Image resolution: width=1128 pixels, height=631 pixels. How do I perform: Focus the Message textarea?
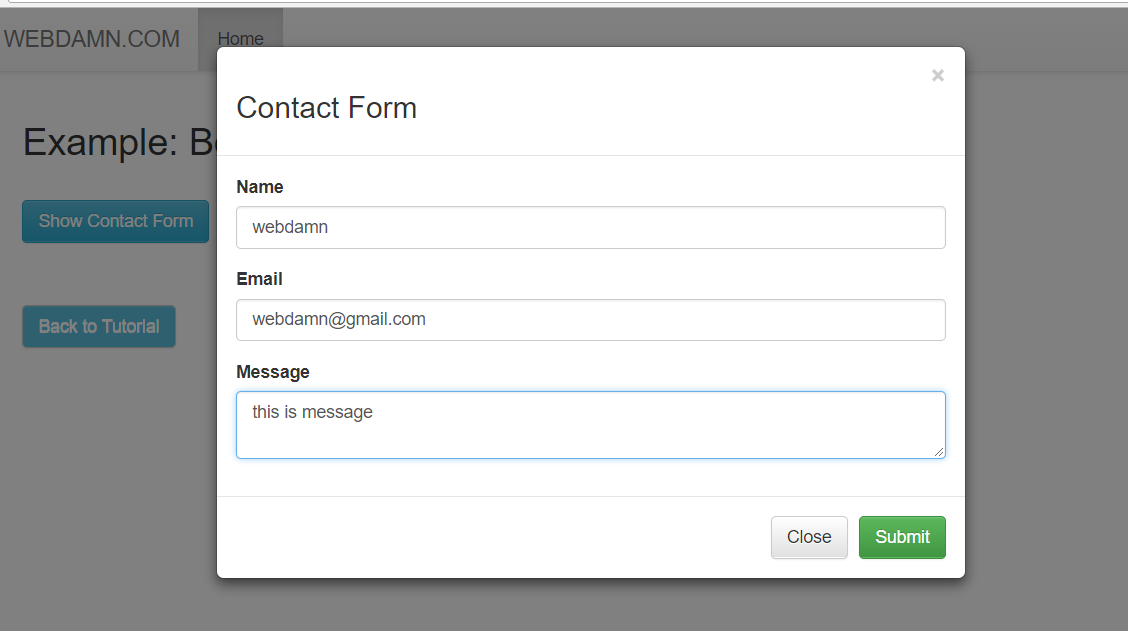(x=591, y=425)
